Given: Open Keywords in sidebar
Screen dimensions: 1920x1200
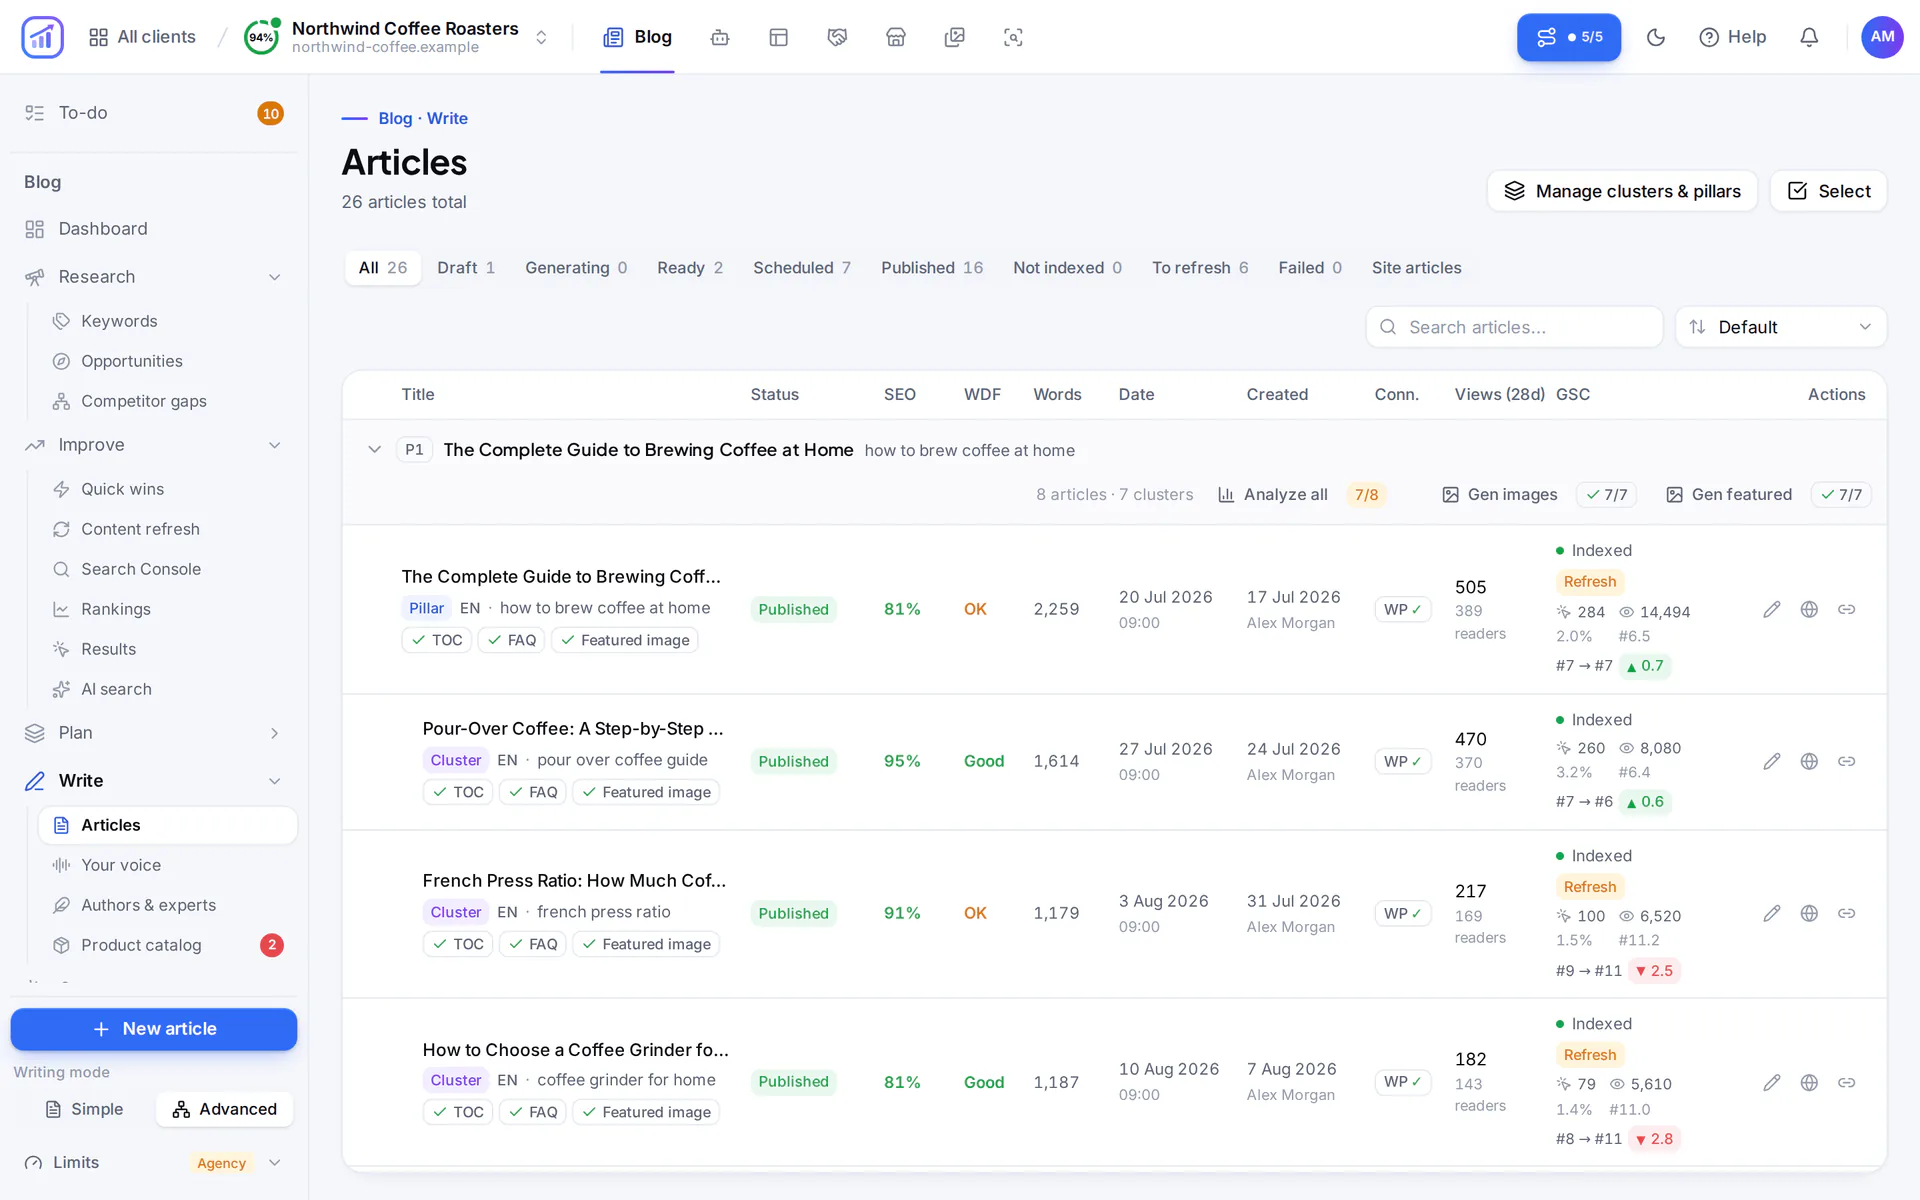Looking at the screenshot, I should pyautogui.click(x=168, y=321).
